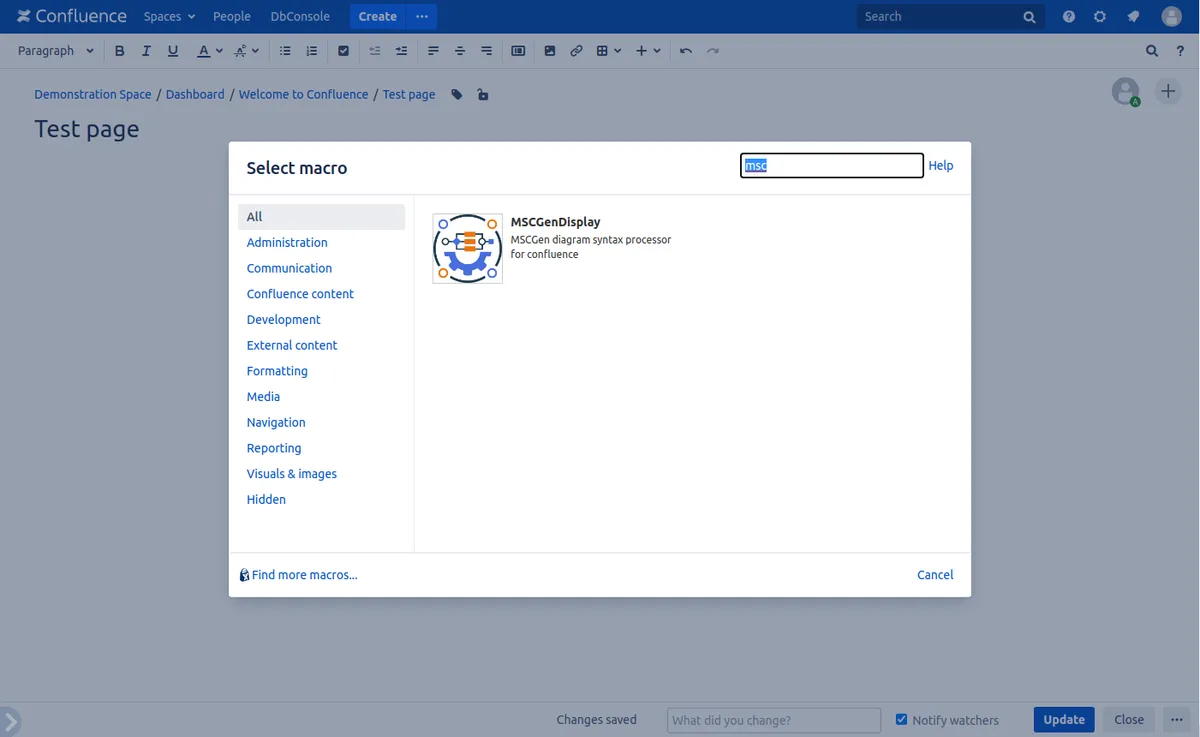Toggle the Notify watchers checkbox
Viewport: 1200px width, 737px height.
901,719
